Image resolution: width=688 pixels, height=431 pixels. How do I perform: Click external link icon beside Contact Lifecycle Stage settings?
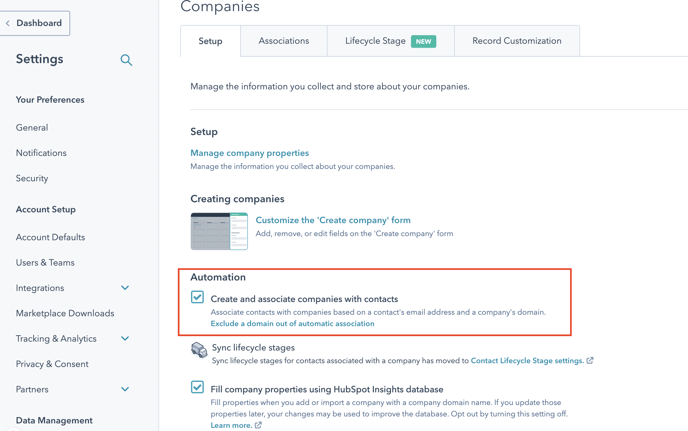[590, 360]
